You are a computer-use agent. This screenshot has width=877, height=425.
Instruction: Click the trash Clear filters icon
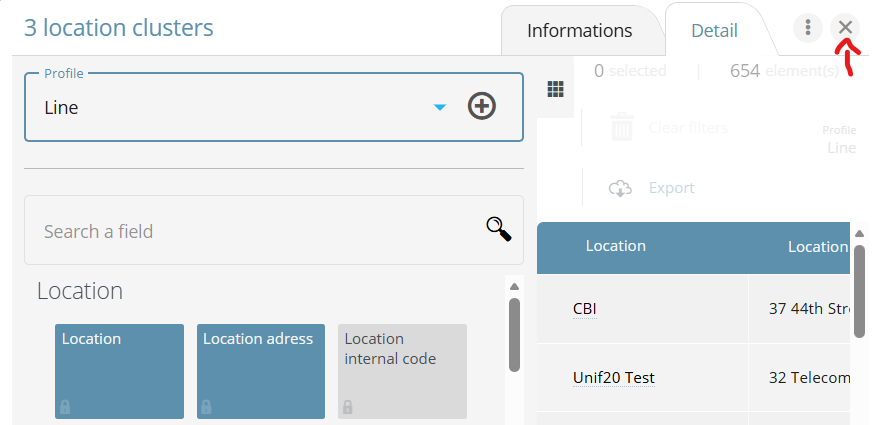pyautogui.click(x=622, y=128)
